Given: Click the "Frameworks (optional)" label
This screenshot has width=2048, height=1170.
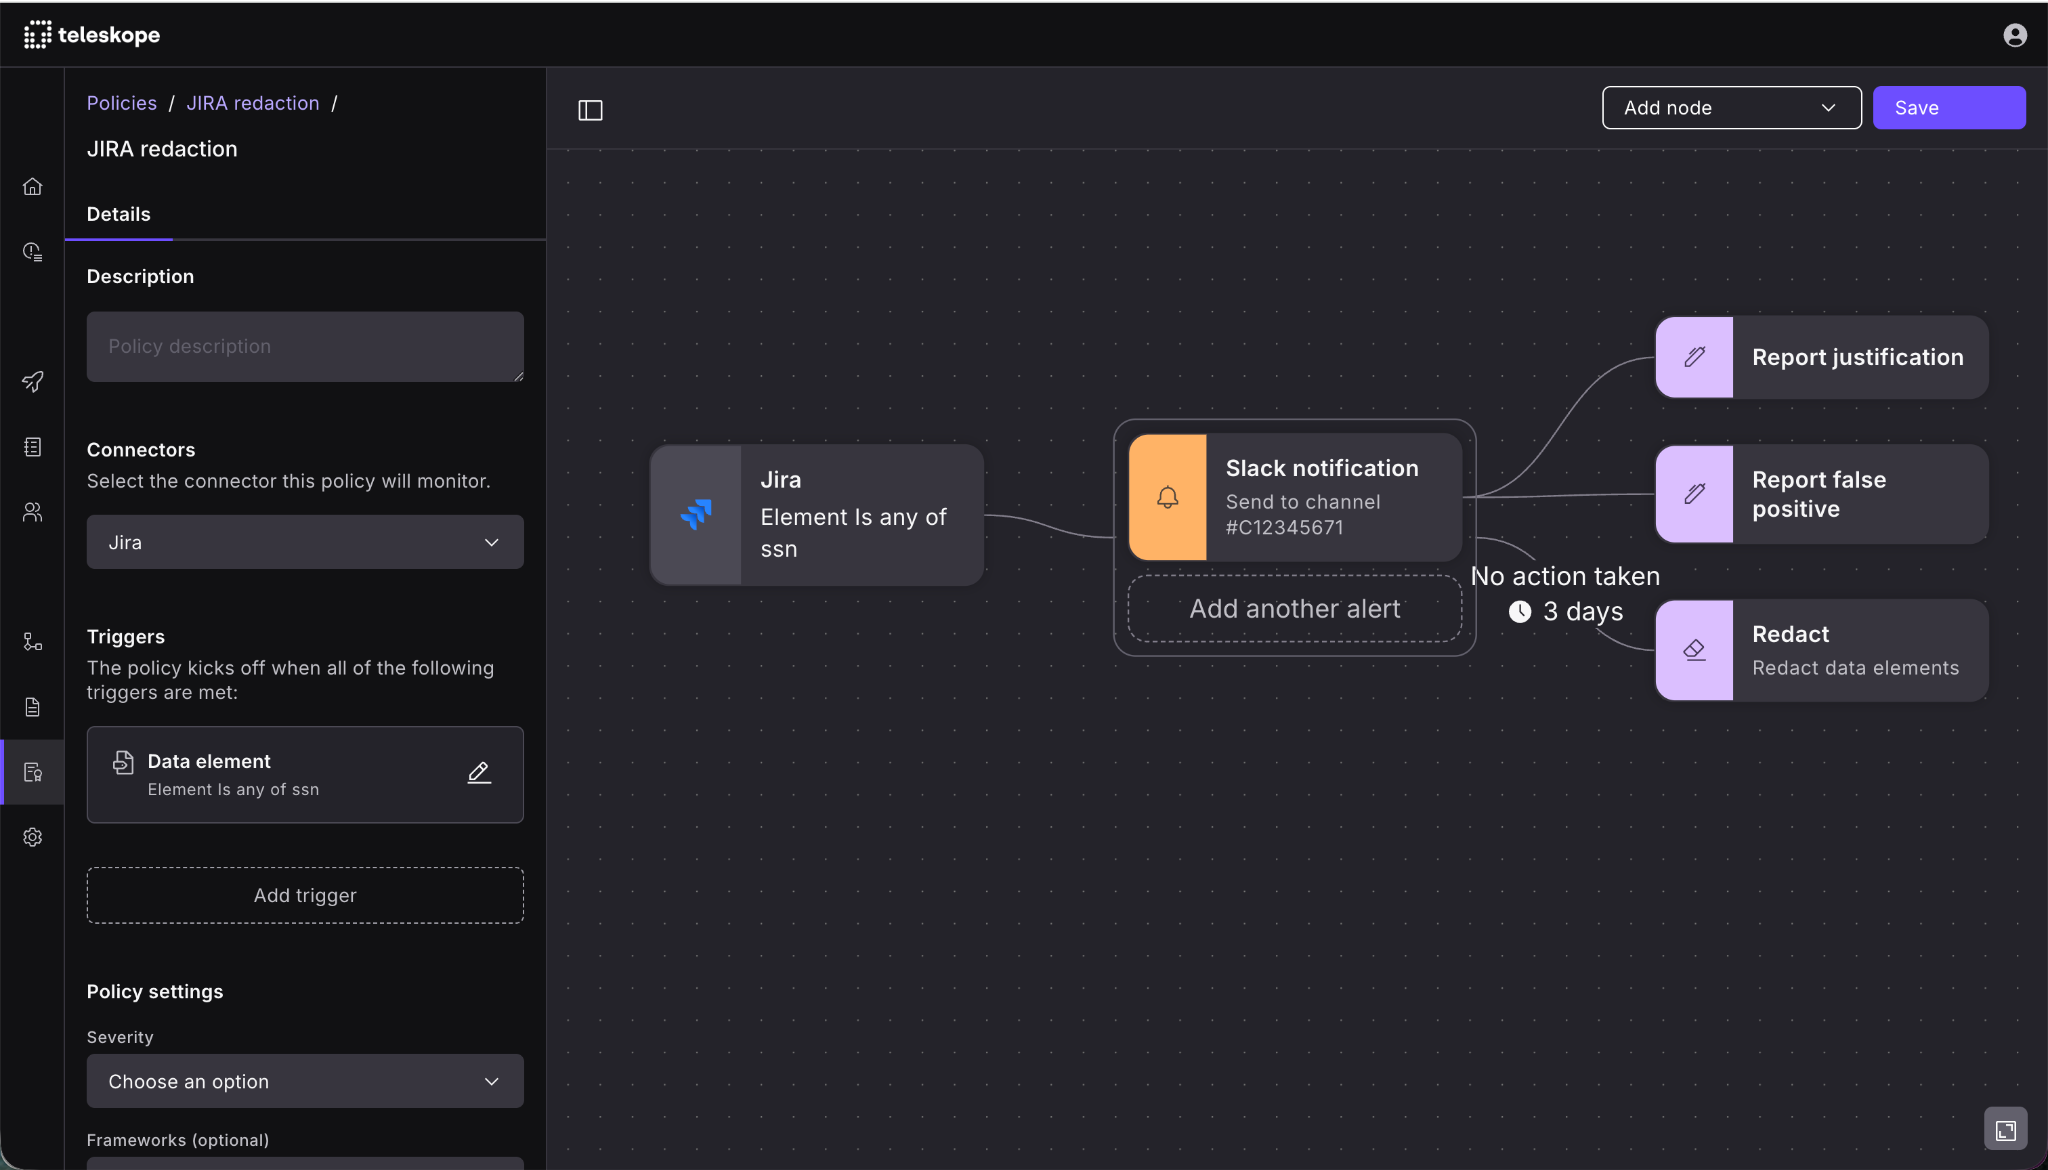Looking at the screenshot, I should click(x=178, y=1140).
